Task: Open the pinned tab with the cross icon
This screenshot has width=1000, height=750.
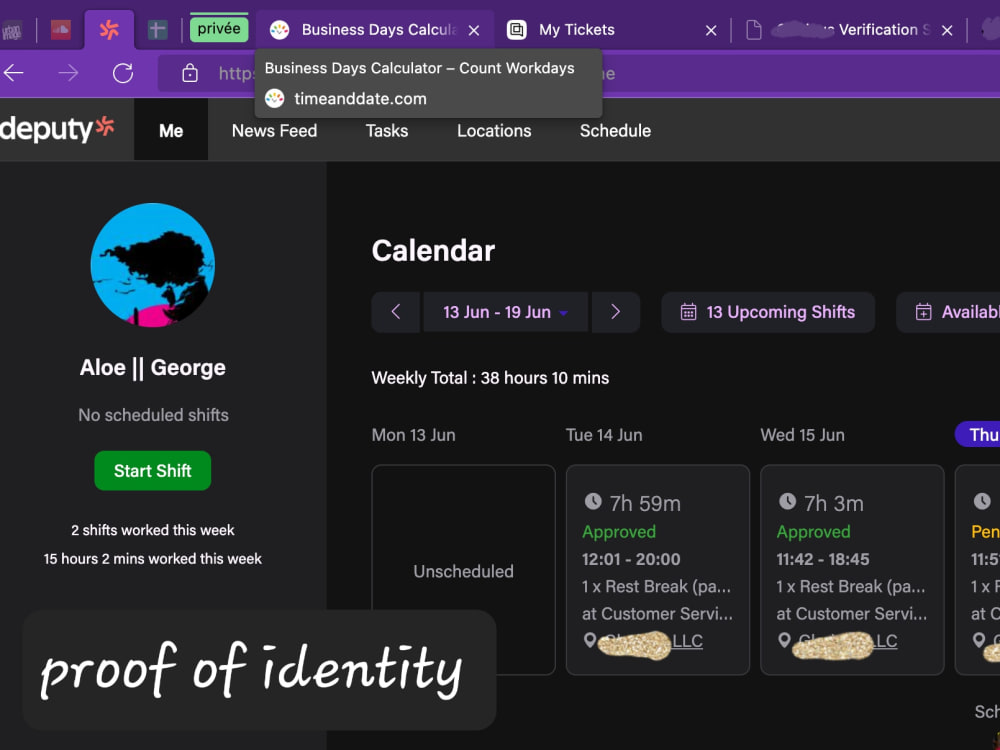Action: 157,29
